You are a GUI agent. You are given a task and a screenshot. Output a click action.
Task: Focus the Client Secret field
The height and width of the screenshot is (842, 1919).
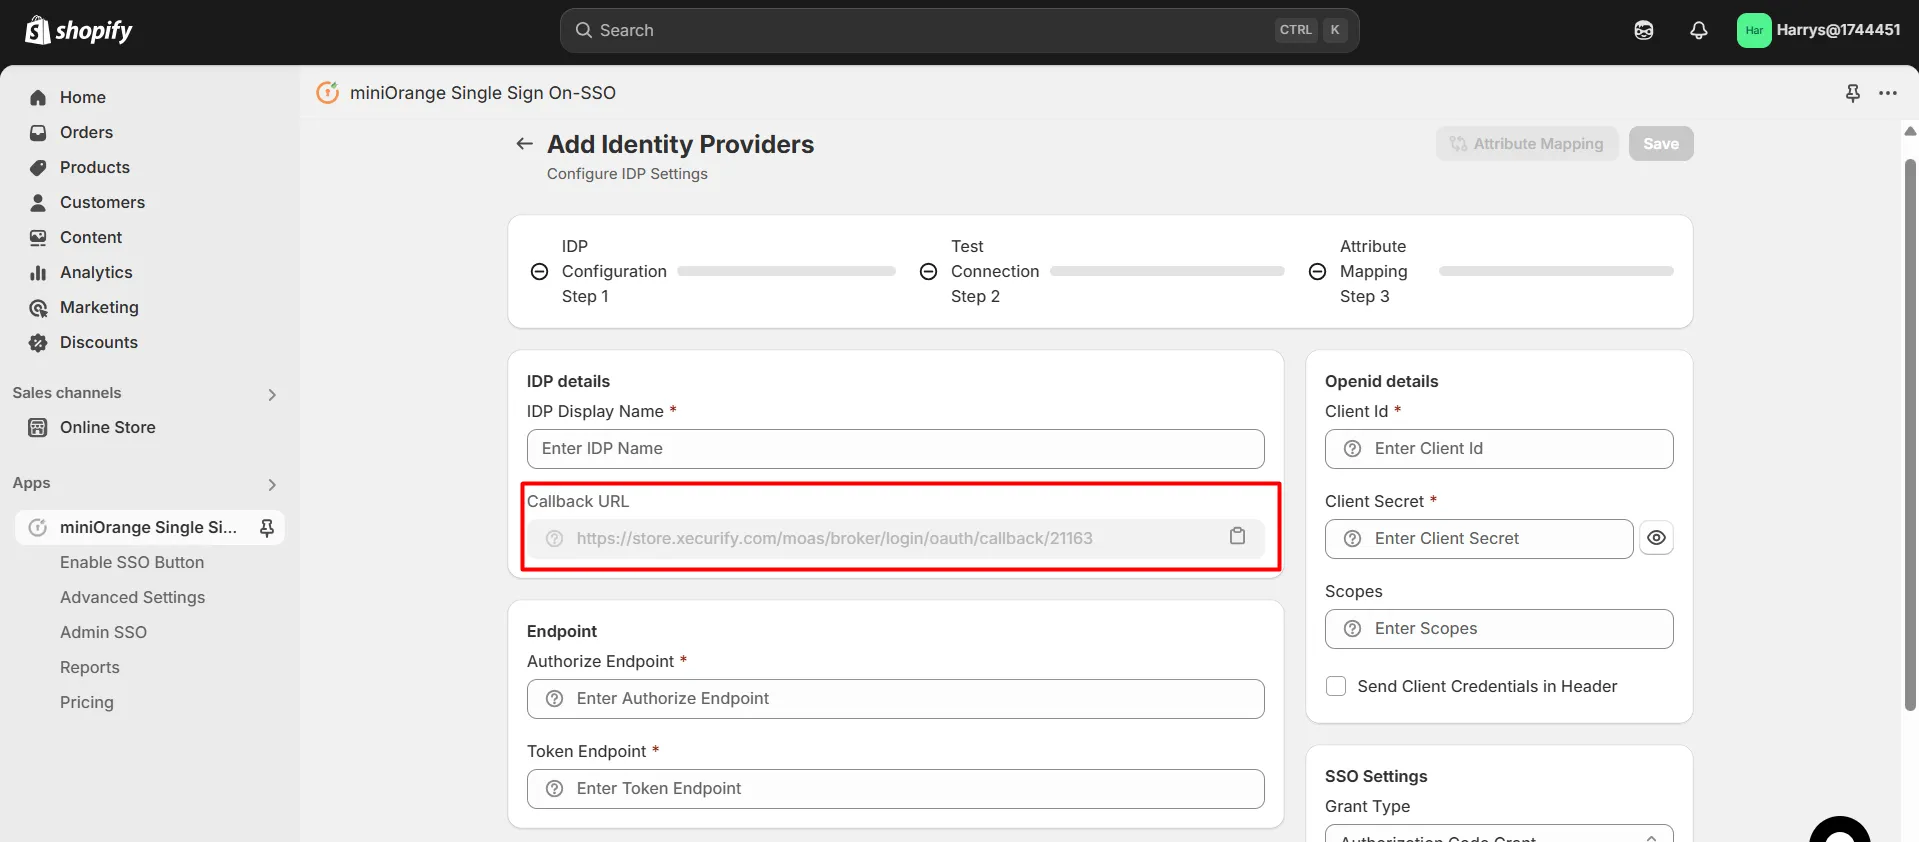click(1479, 539)
